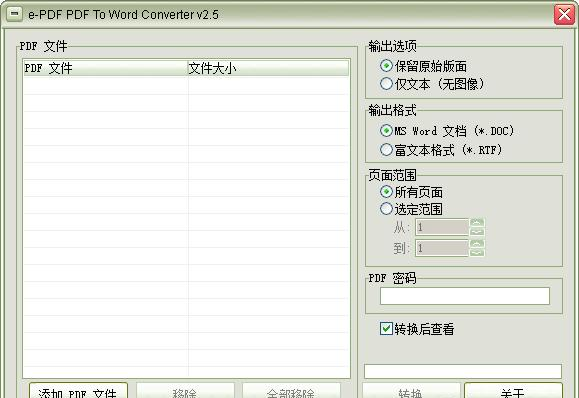Sort by PDF 文件 column header
Image resolution: width=579 pixels, height=398 pixels.
106,68
